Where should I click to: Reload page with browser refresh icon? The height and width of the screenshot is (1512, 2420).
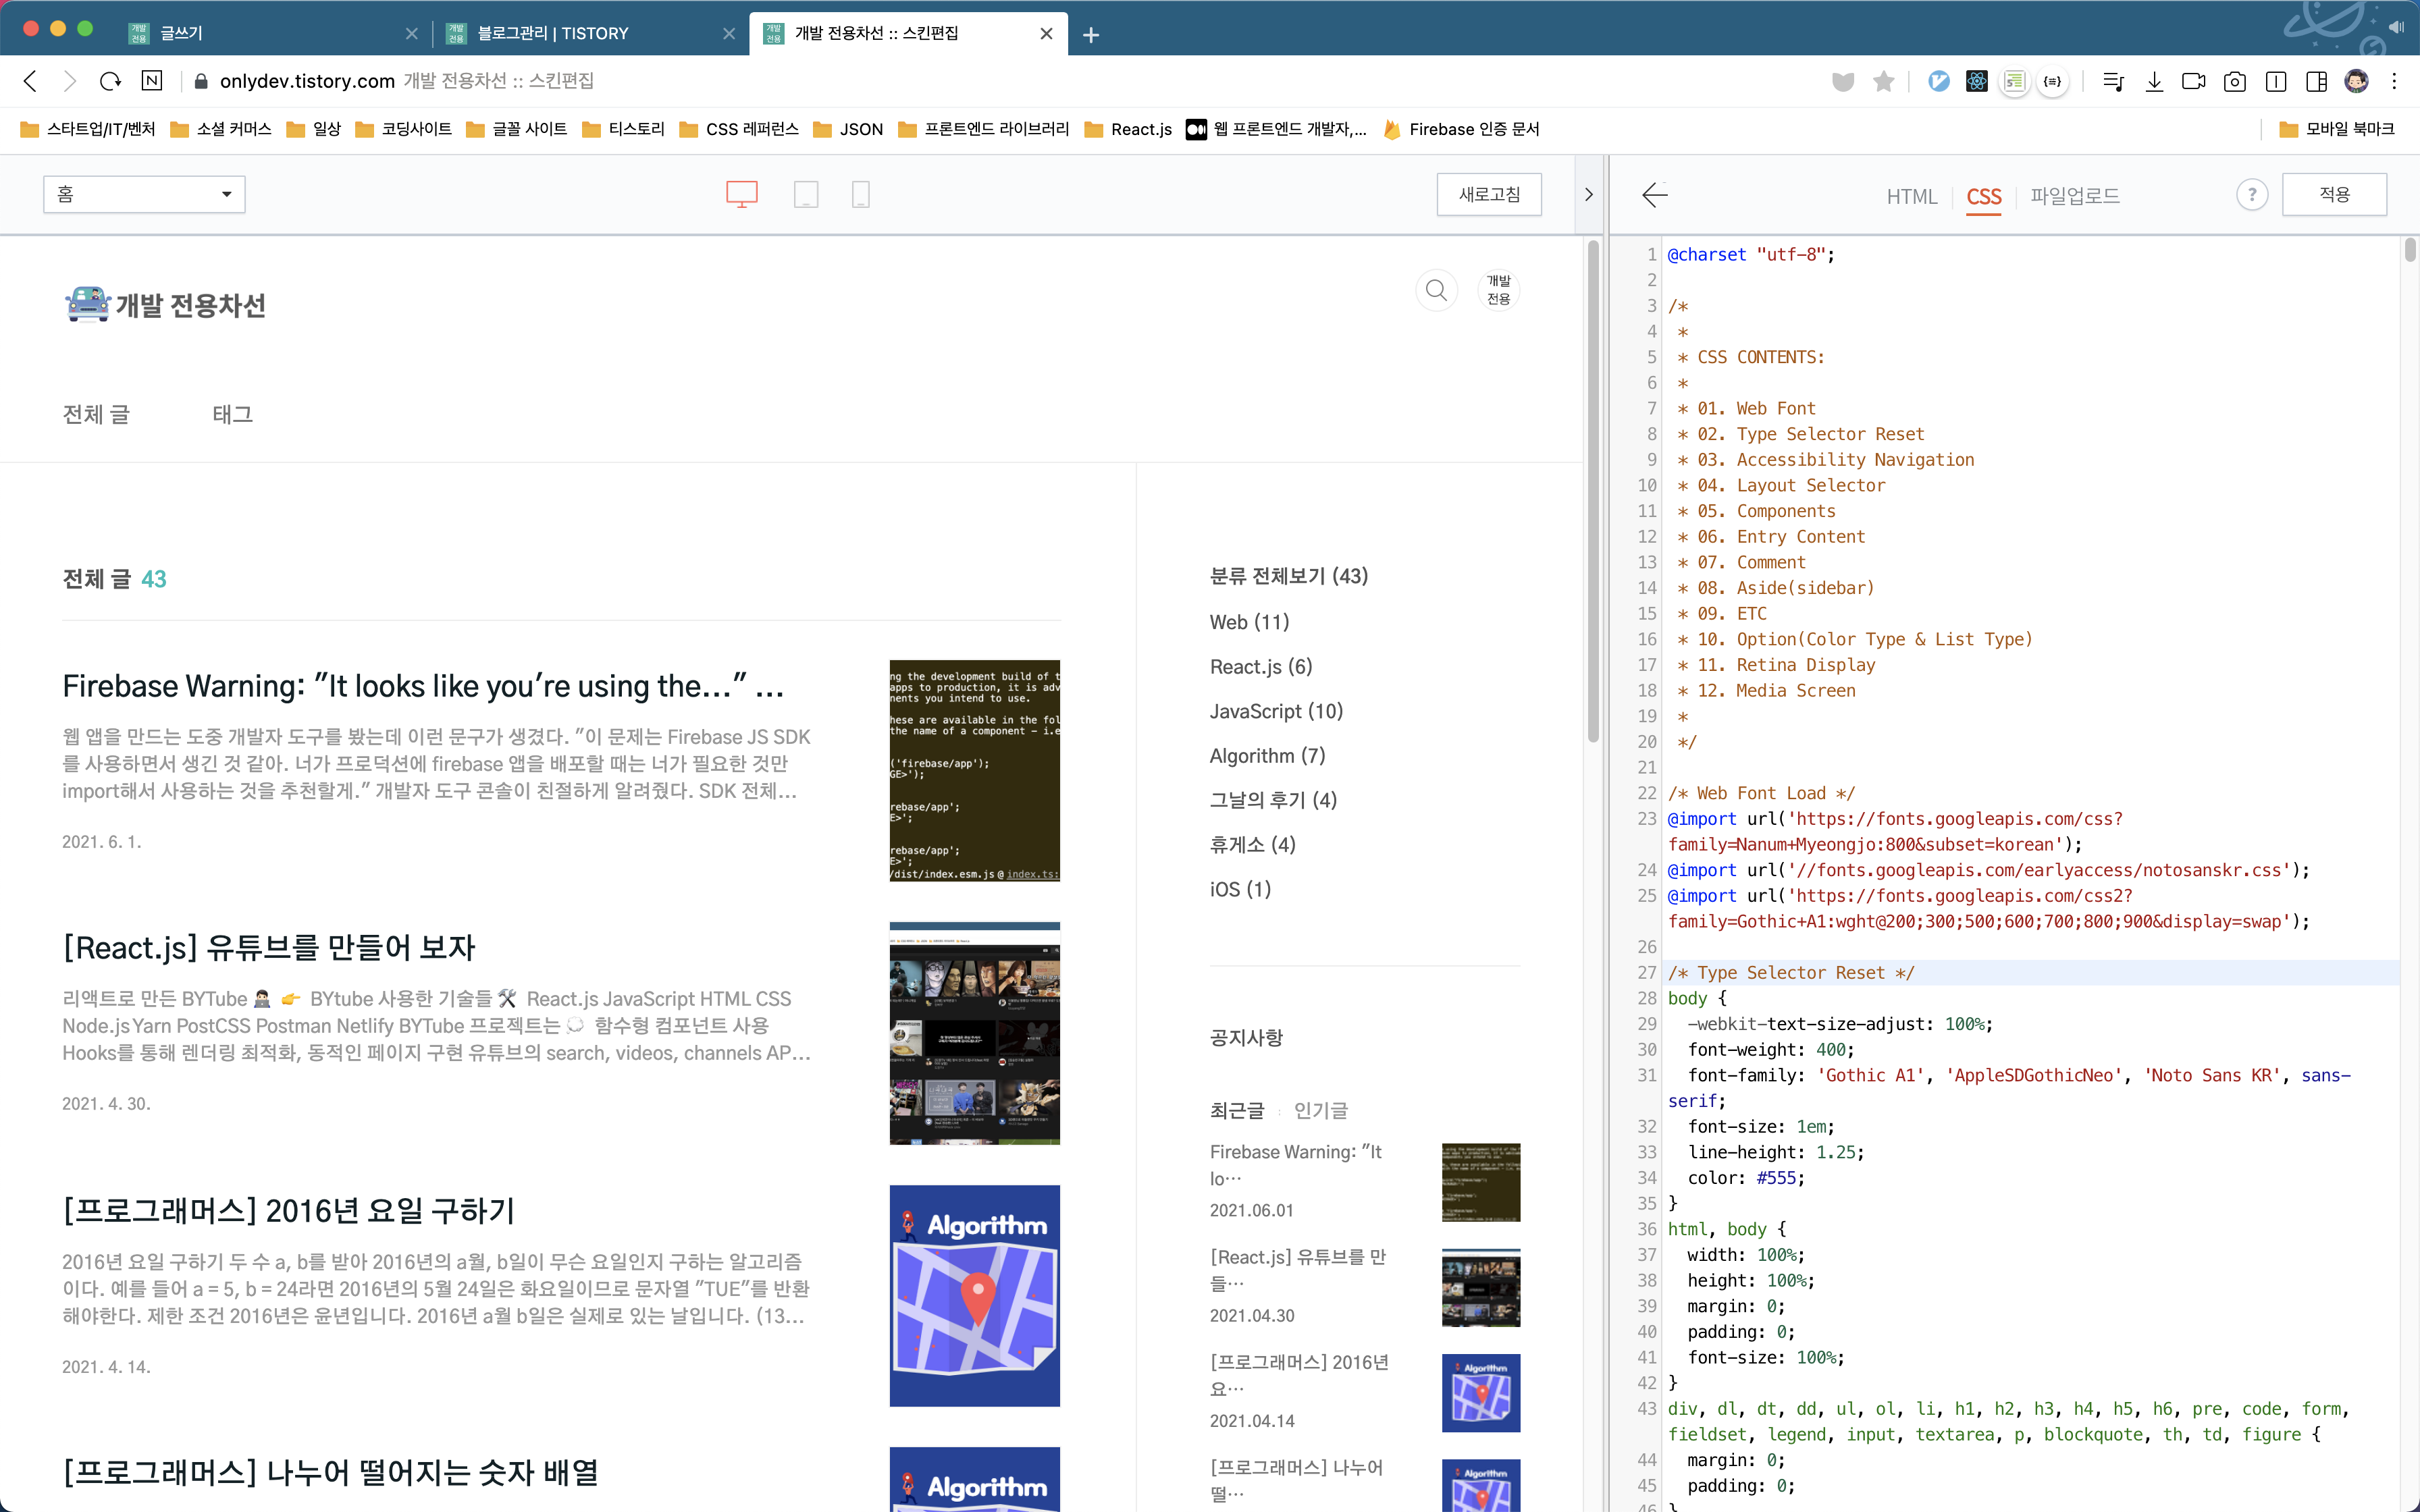tap(110, 81)
